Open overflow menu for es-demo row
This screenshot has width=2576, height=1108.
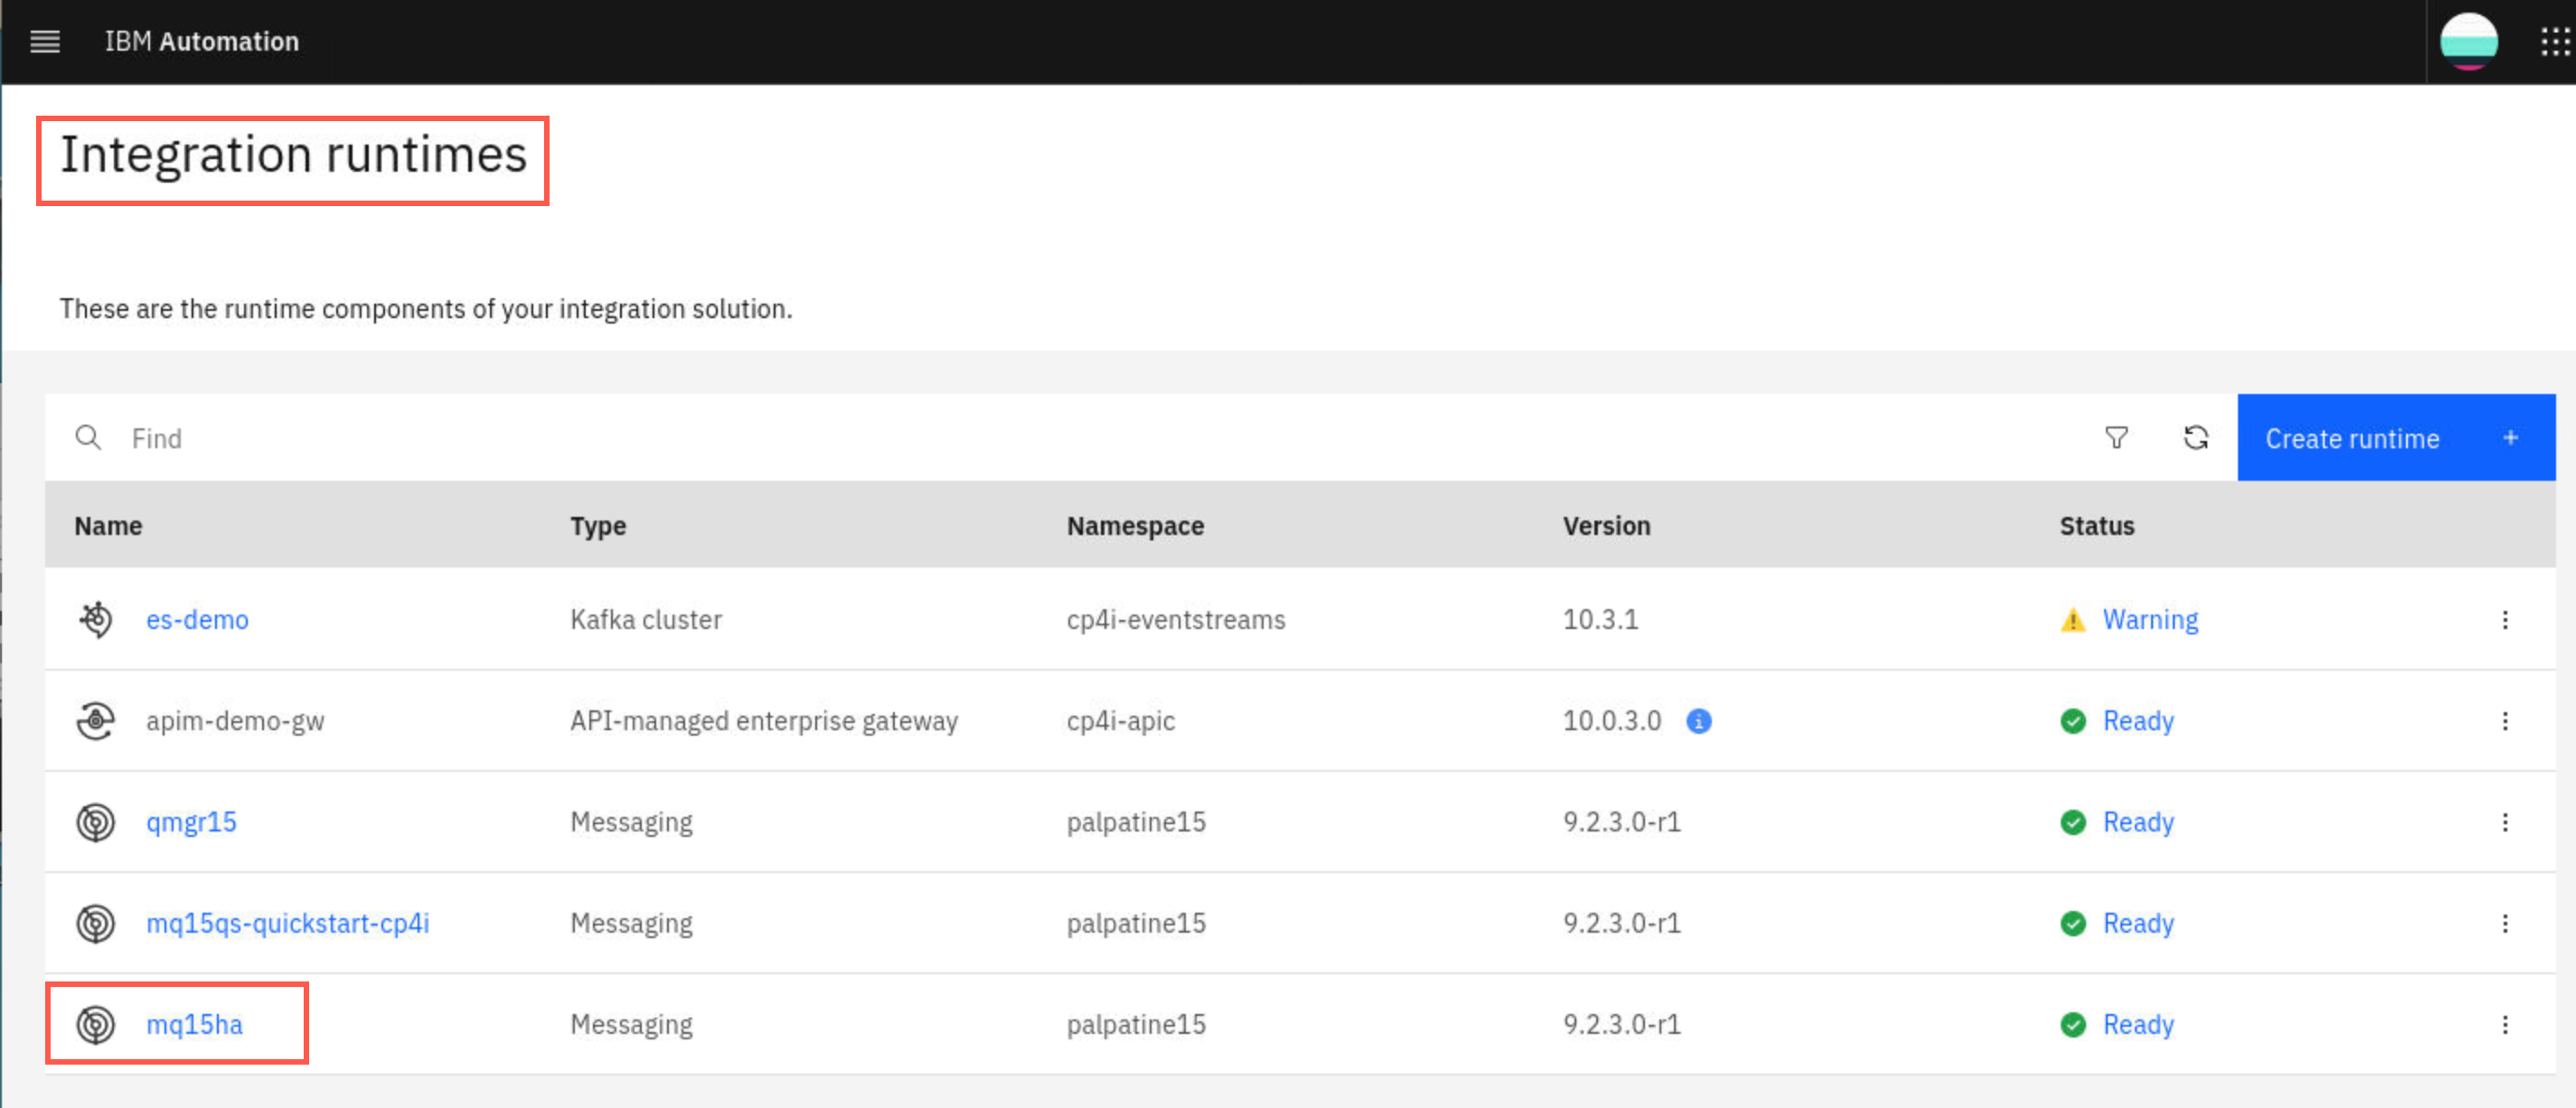tap(2505, 620)
